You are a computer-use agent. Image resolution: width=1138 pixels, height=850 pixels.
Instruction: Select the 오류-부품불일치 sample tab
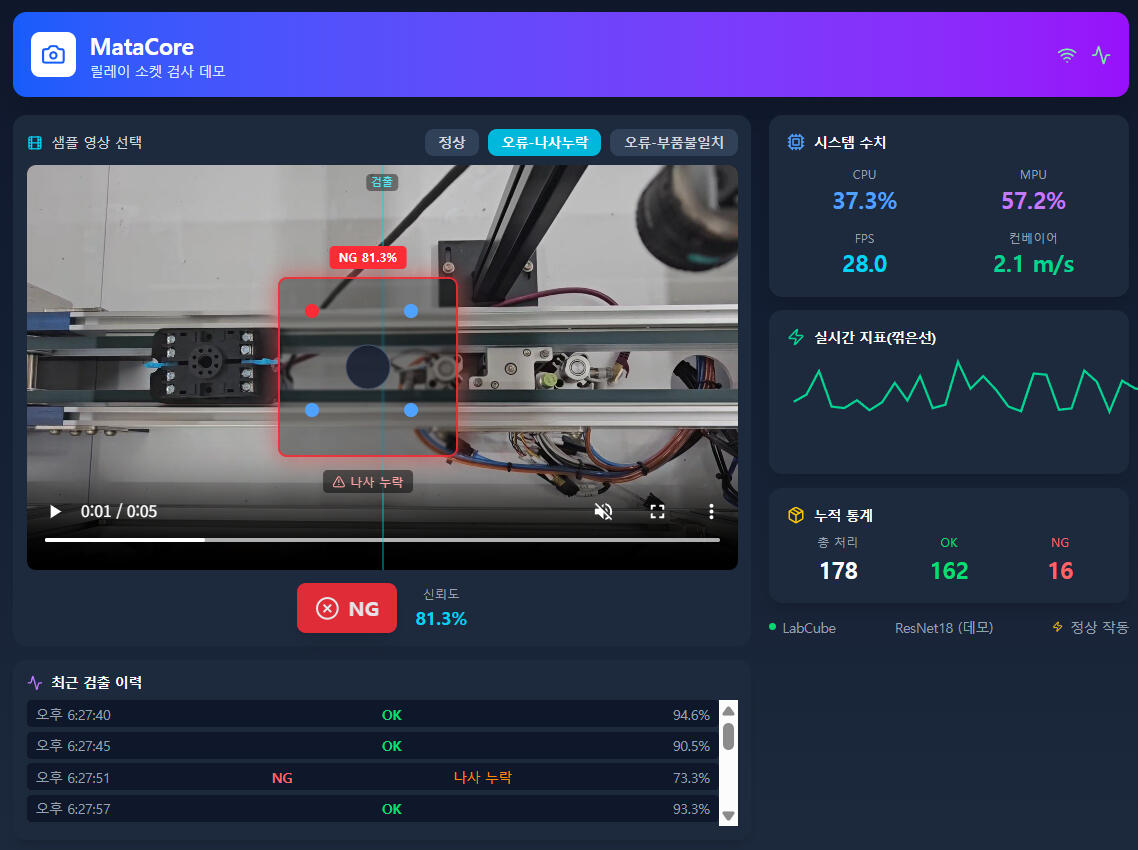tap(673, 142)
